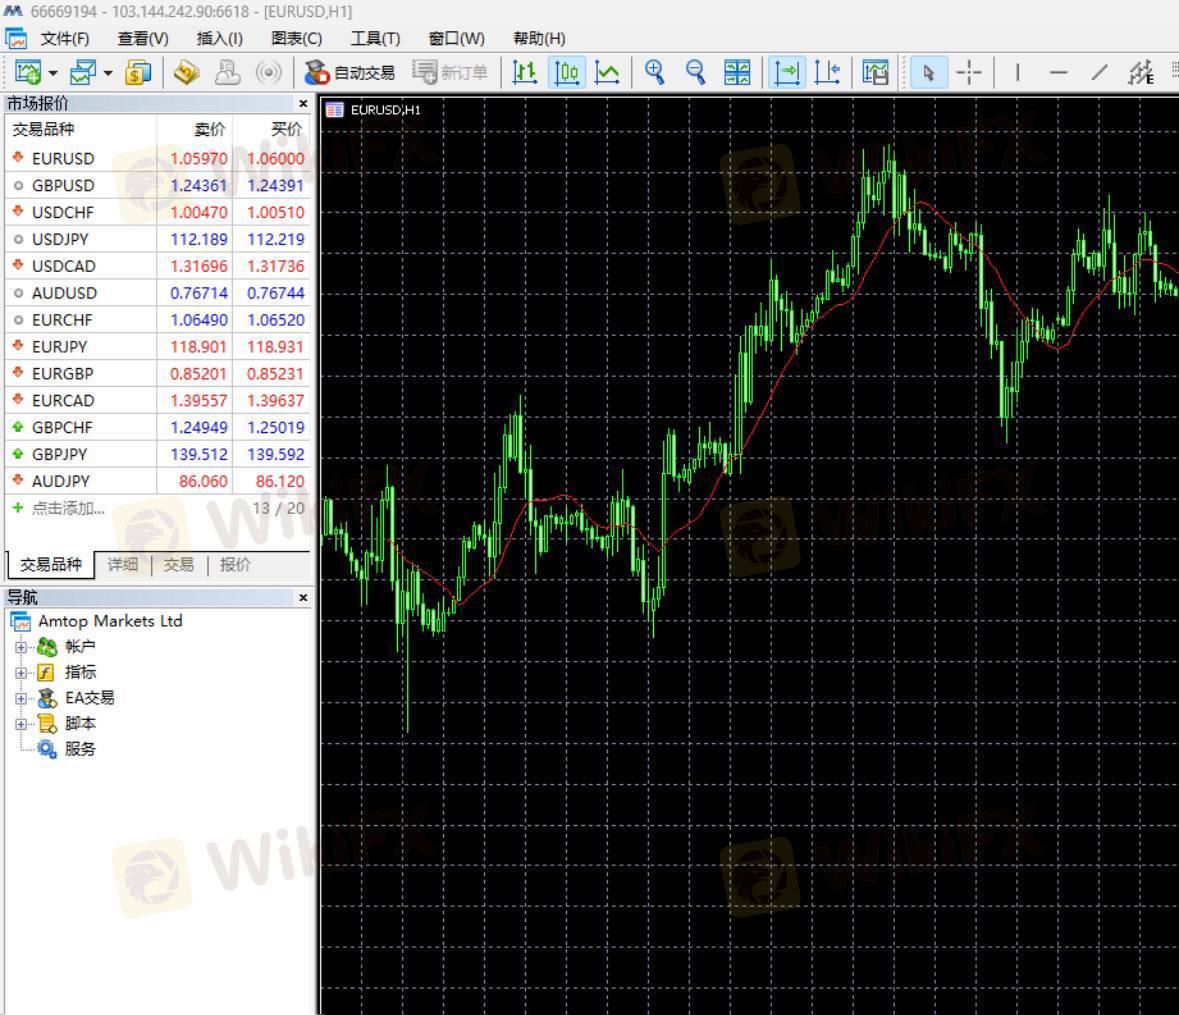1179x1015 pixels.
Task: Select the crosshair tool
Action: click(969, 73)
